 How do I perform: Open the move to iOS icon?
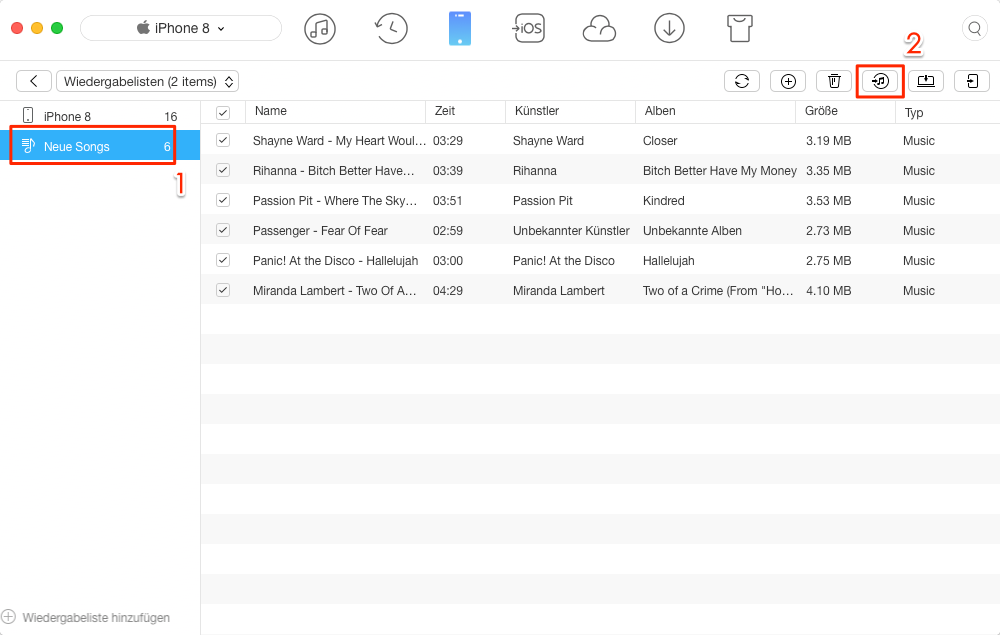point(529,29)
